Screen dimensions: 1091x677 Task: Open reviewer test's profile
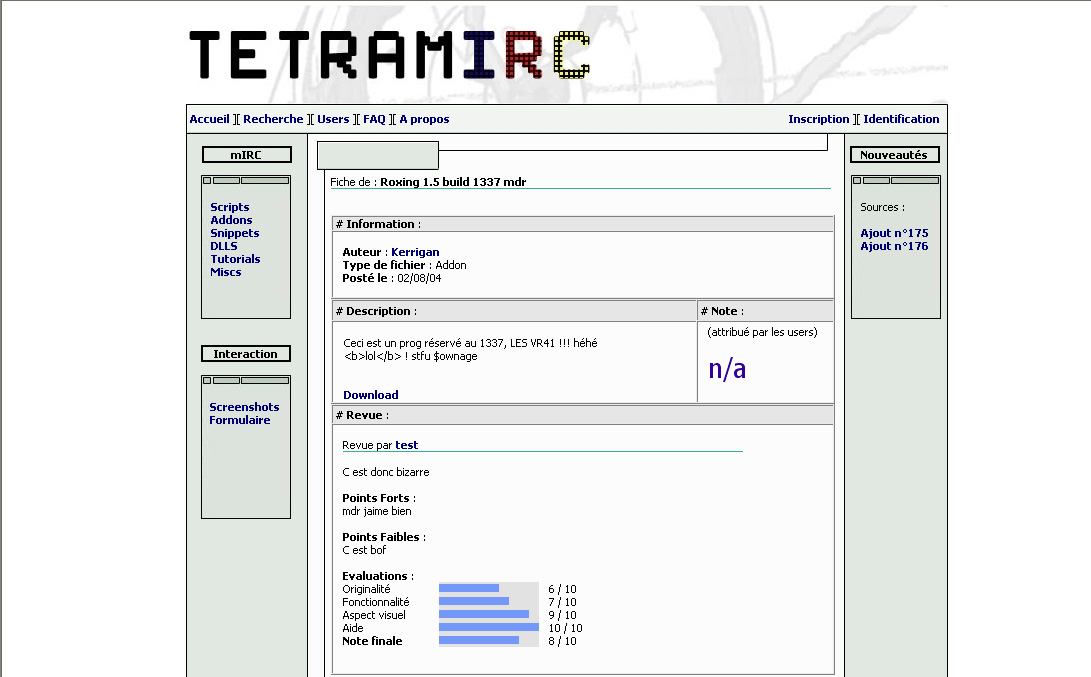[406, 445]
